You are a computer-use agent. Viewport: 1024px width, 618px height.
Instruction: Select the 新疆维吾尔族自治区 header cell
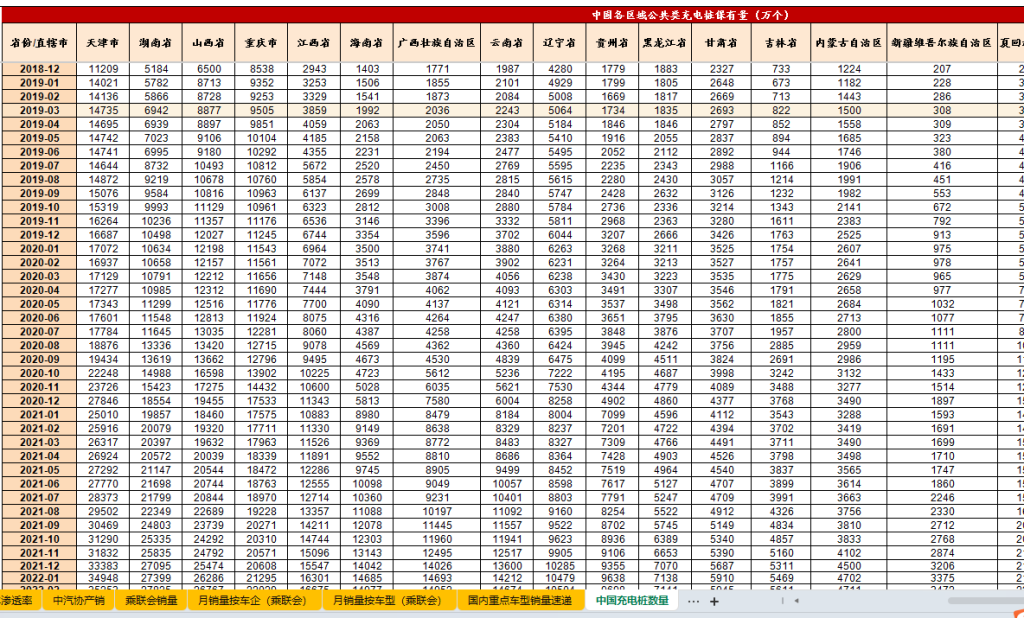point(941,44)
